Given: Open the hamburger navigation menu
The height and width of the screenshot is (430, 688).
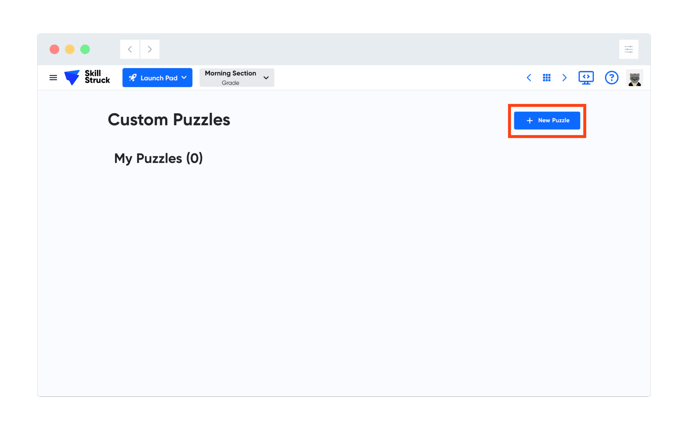Looking at the screenshot, I should tap(53, 78).
